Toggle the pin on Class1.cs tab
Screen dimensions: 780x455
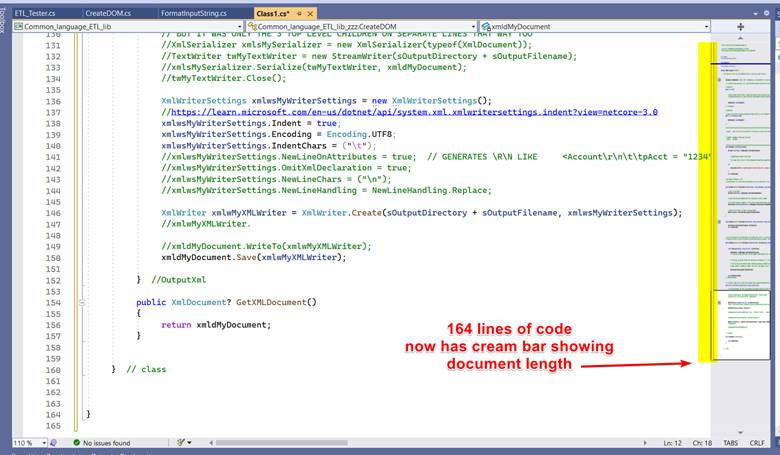pos(299,13)
